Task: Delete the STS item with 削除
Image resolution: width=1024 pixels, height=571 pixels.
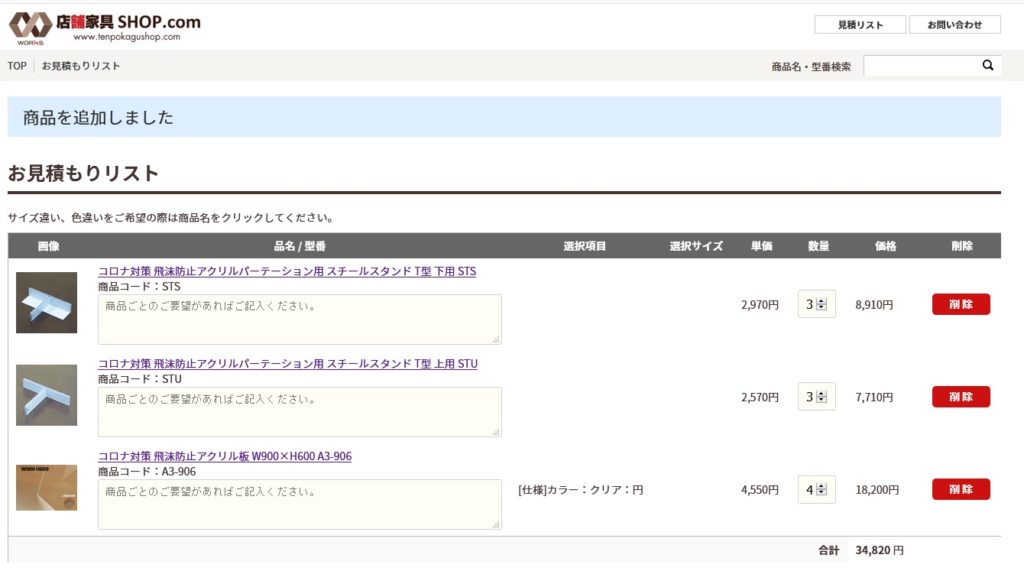Action: tap(961, 304)
